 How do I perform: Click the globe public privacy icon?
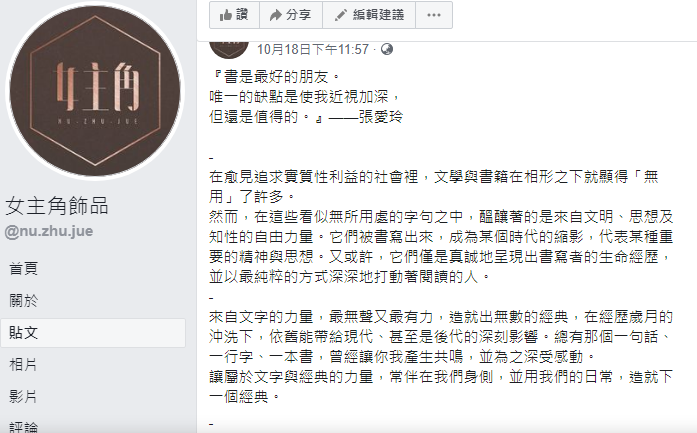[x=387, y=49]
